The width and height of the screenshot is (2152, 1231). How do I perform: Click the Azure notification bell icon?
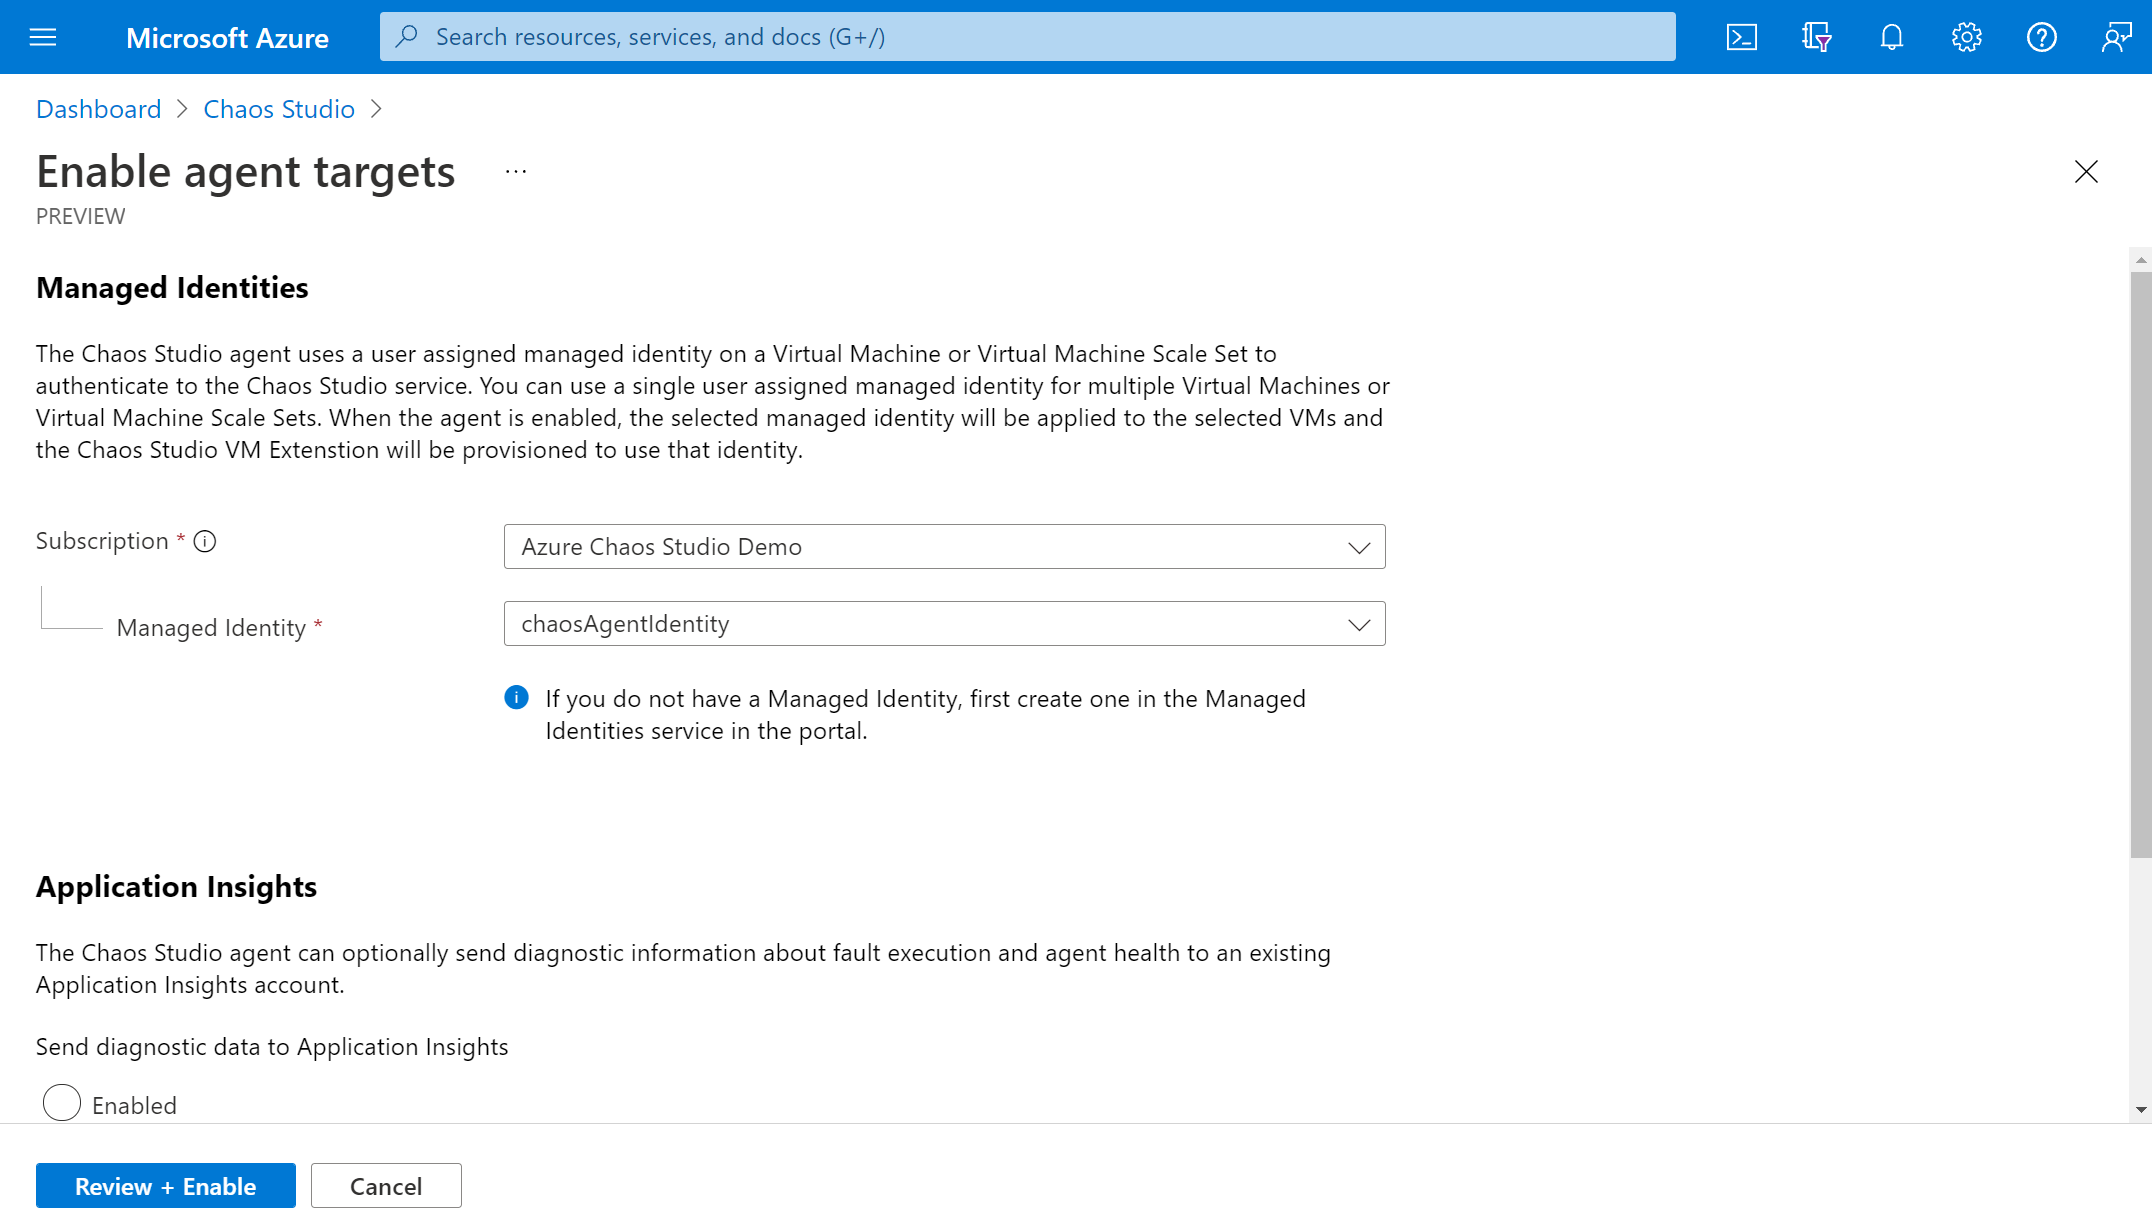(1889, 37)
